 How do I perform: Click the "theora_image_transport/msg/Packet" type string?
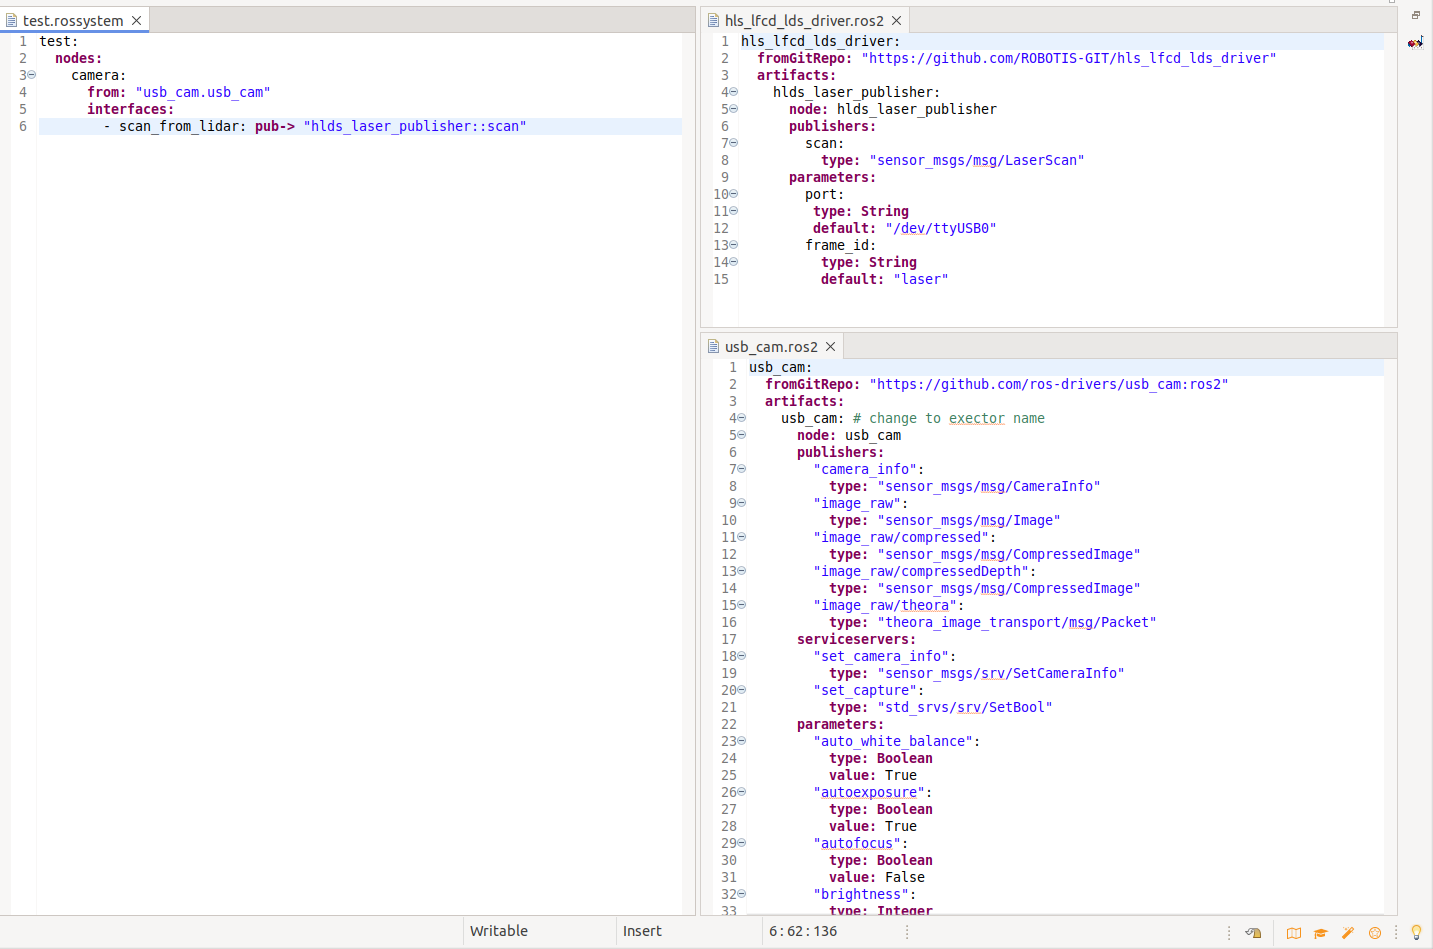pos(1017,622)
